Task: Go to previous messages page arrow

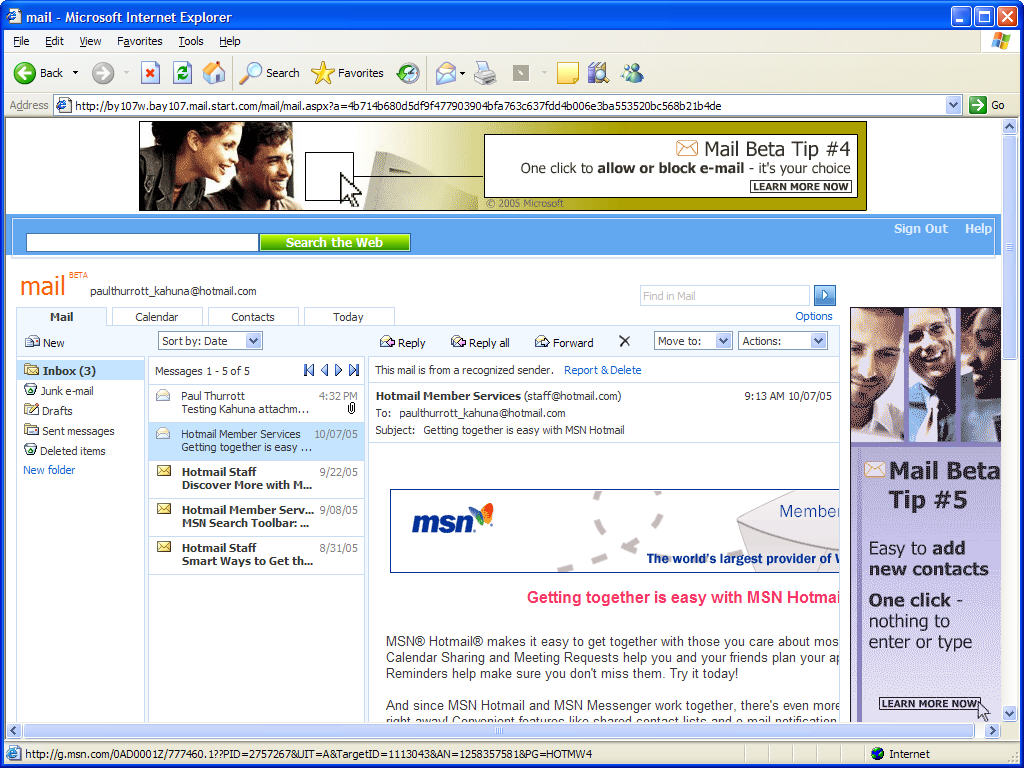Action: click(x=325, y=370)
